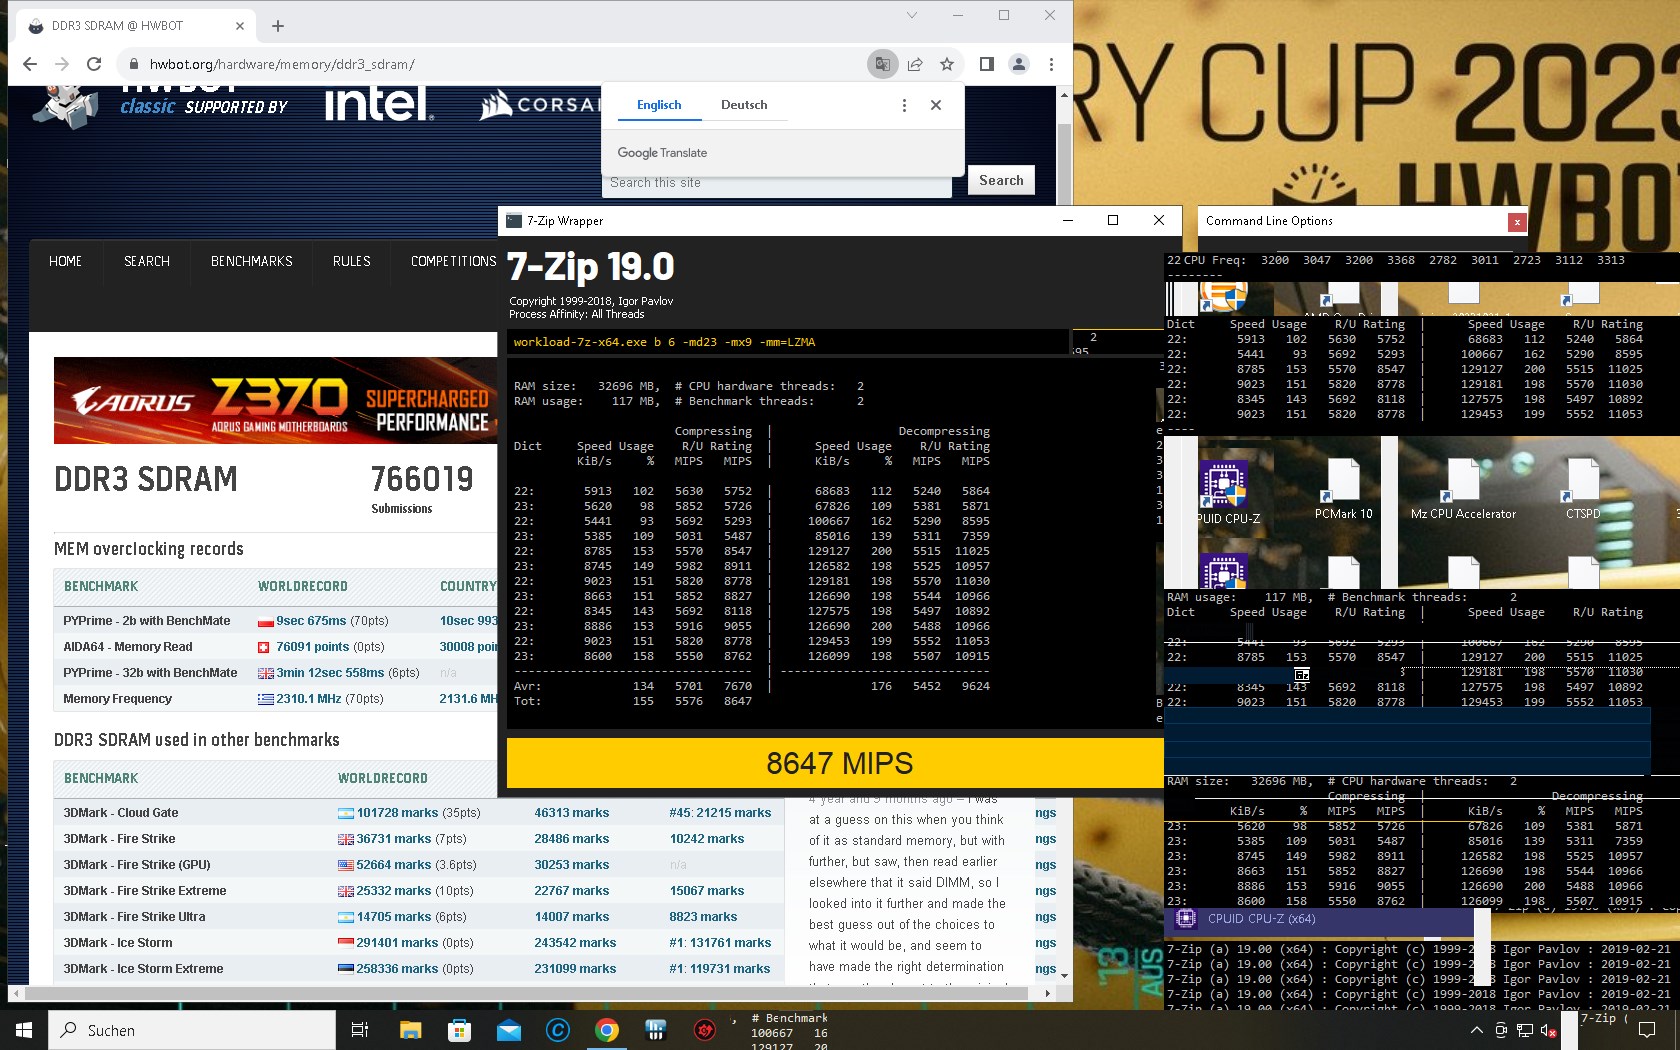Open the network tray icon
The image size is (1680, 1050).
1524,1030
